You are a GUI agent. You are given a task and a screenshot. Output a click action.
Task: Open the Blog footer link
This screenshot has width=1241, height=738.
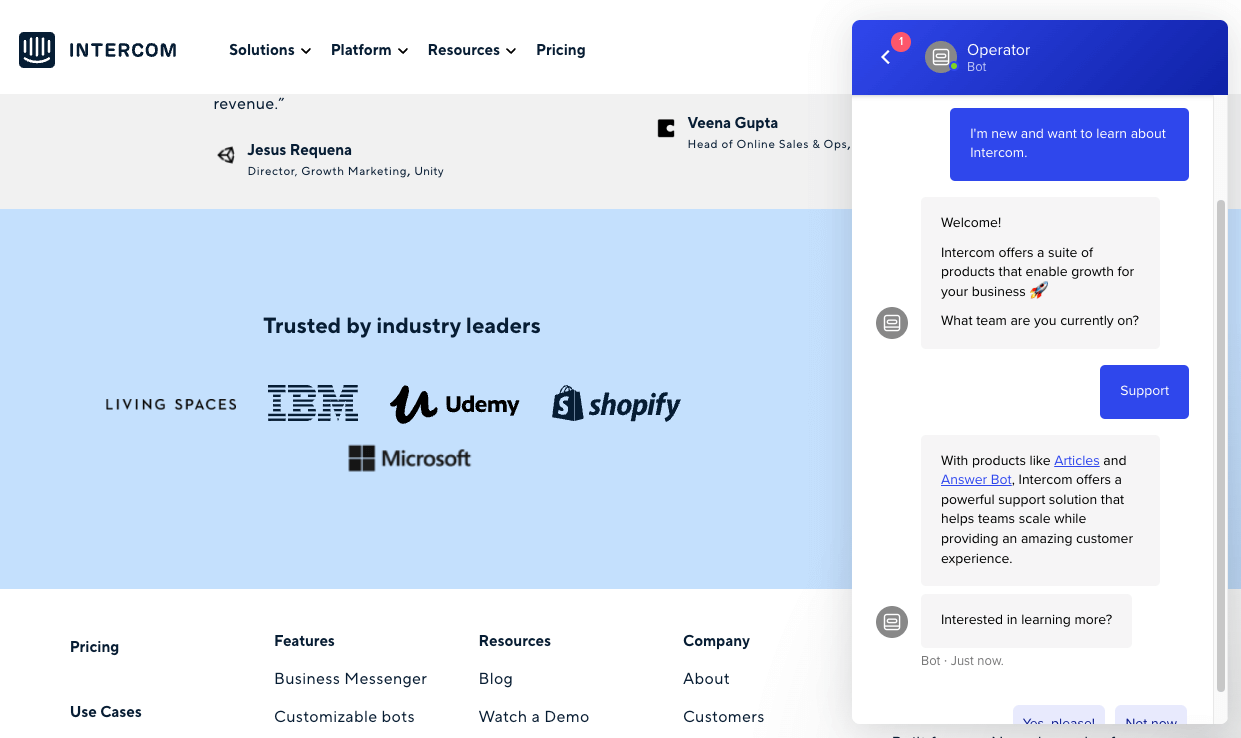(x=496, y=679)
